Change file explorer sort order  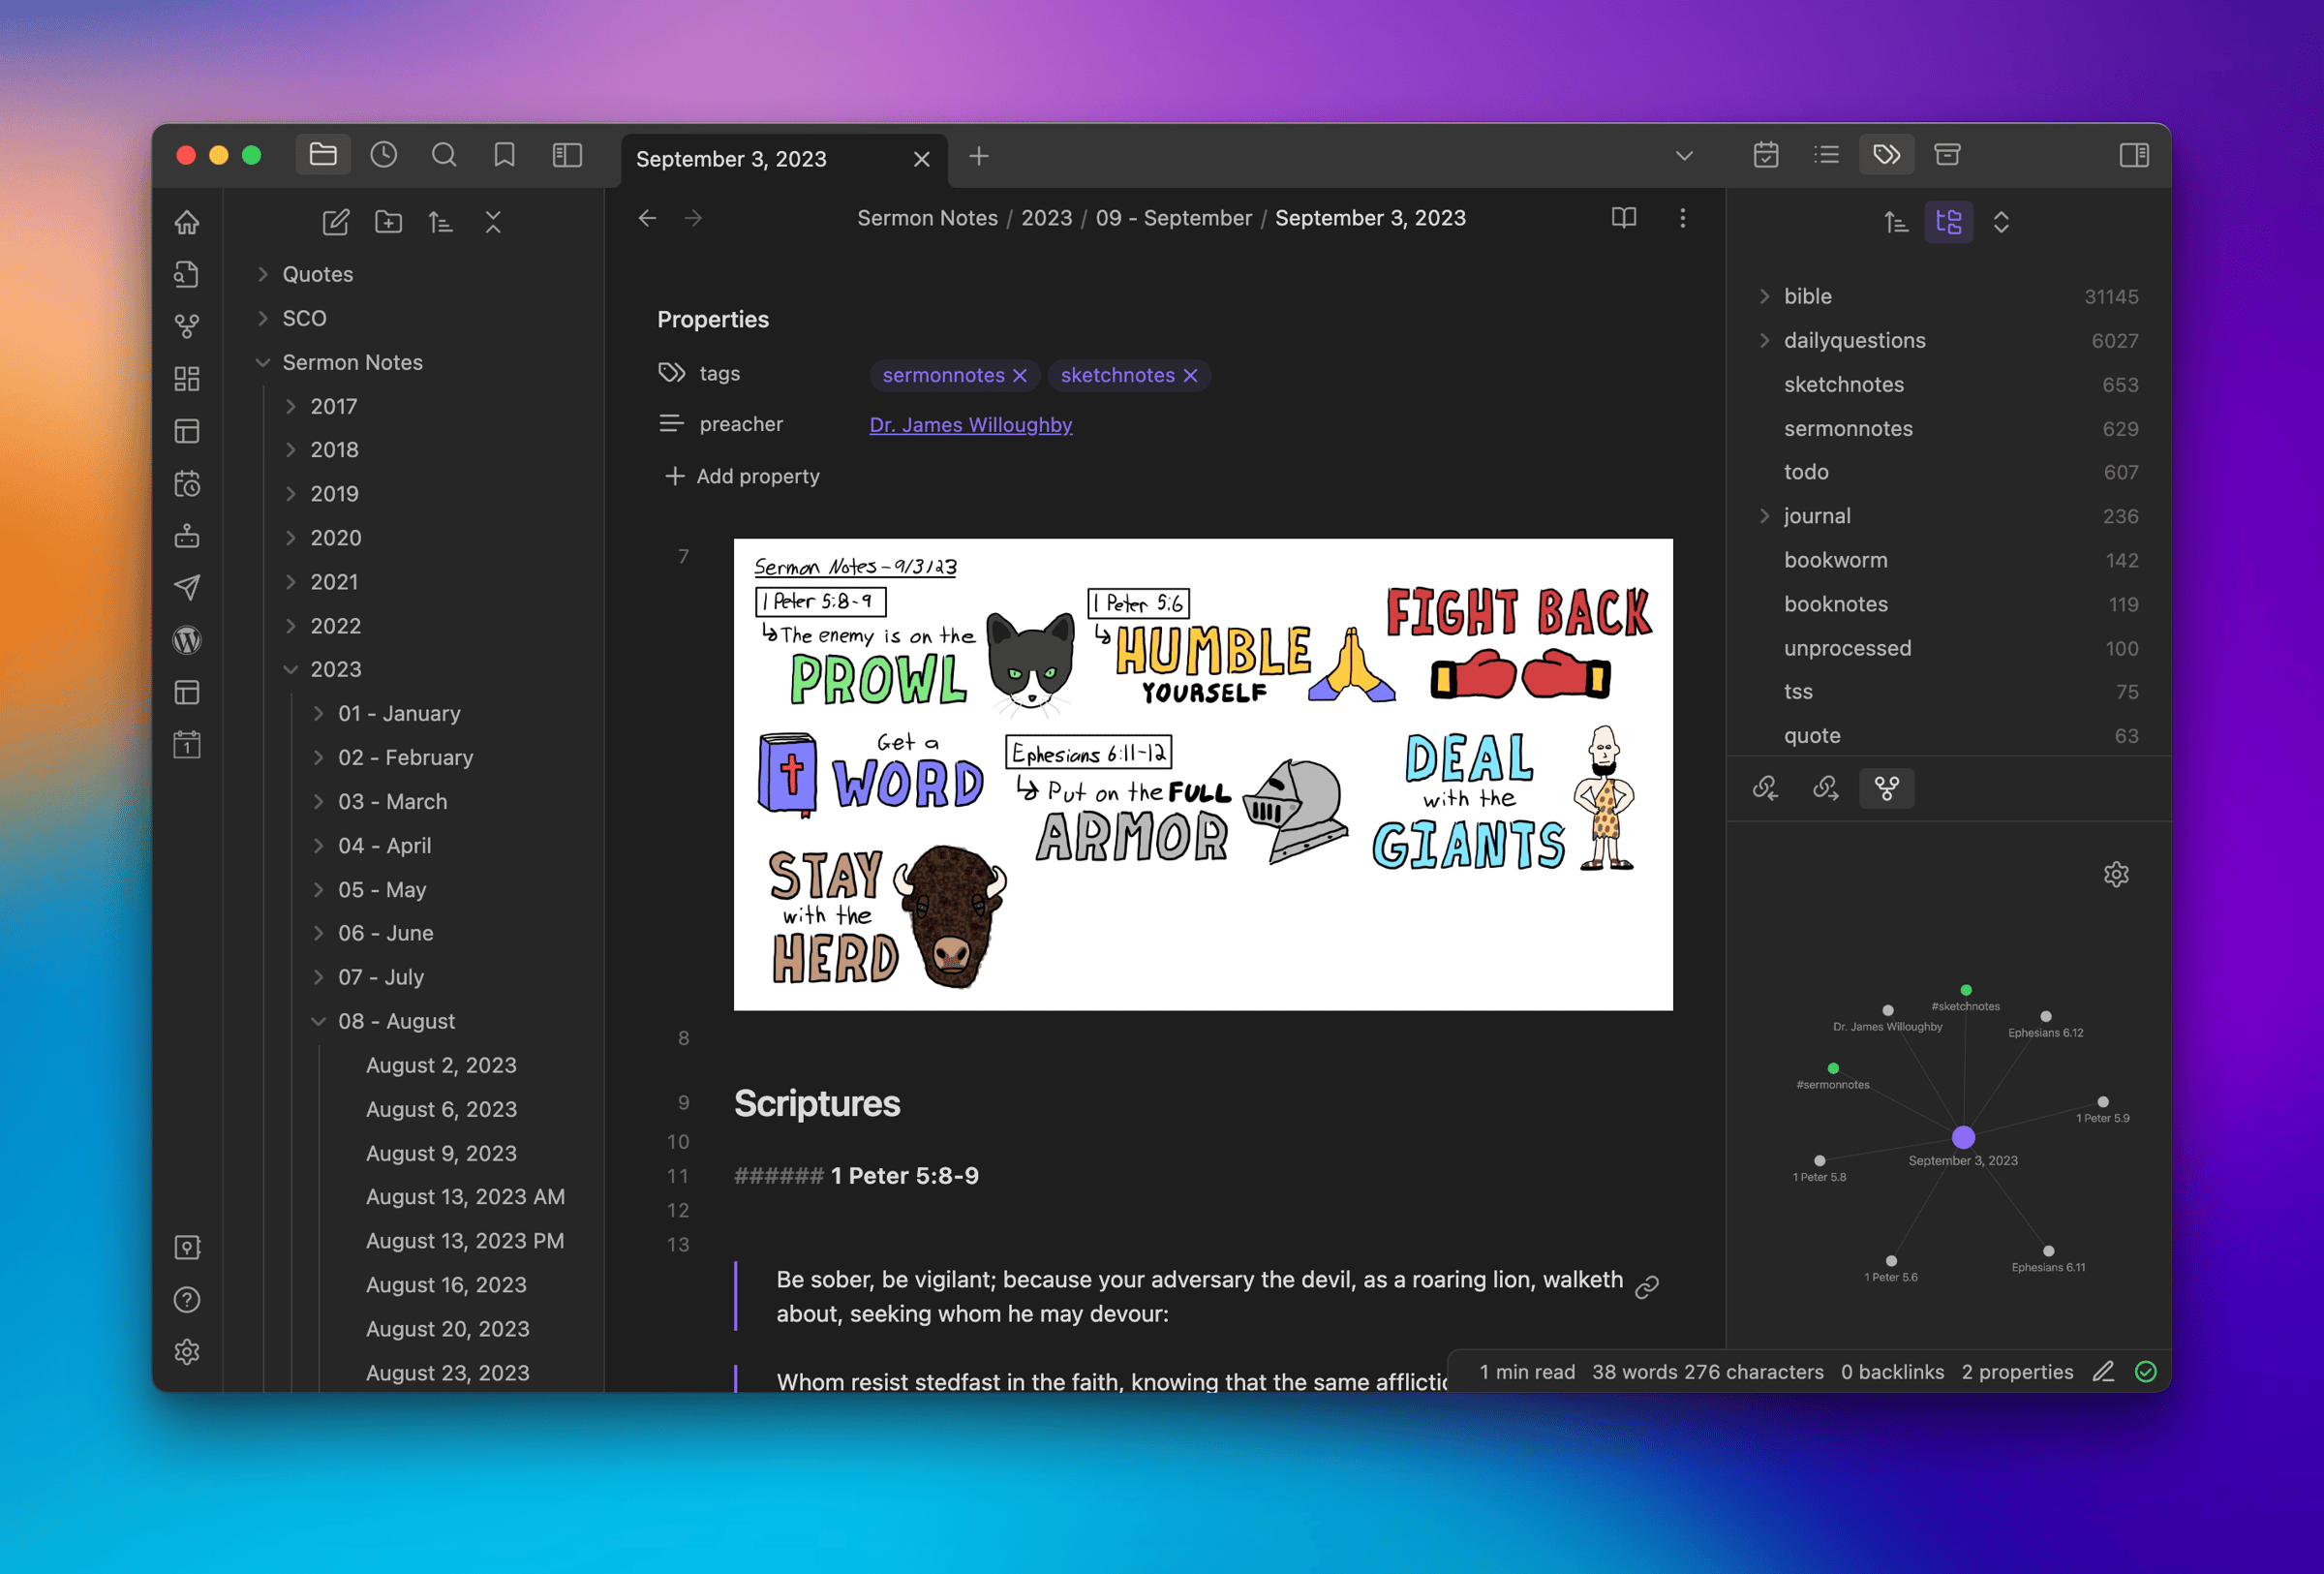click(441, 222)
